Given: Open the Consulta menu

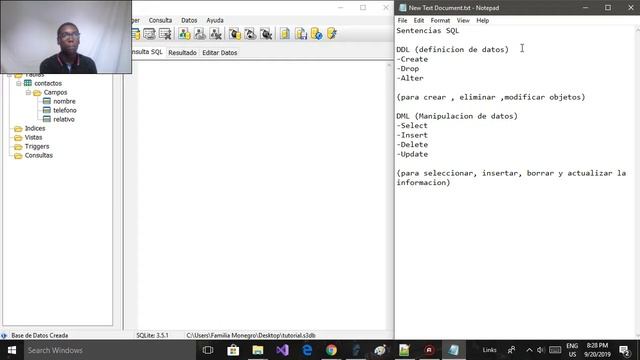Looking at the screenshot, I should point(160,20).
